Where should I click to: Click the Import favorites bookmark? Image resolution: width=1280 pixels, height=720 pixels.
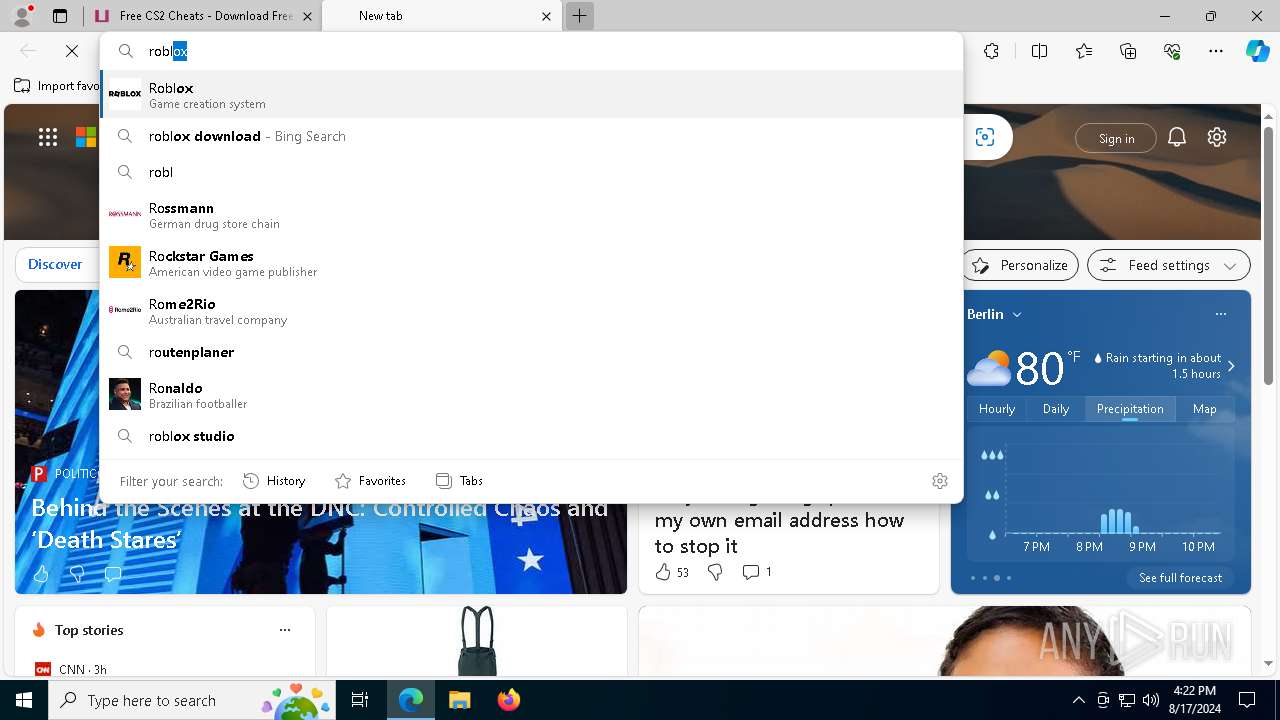pyautogui.click(x=58, y=86)
